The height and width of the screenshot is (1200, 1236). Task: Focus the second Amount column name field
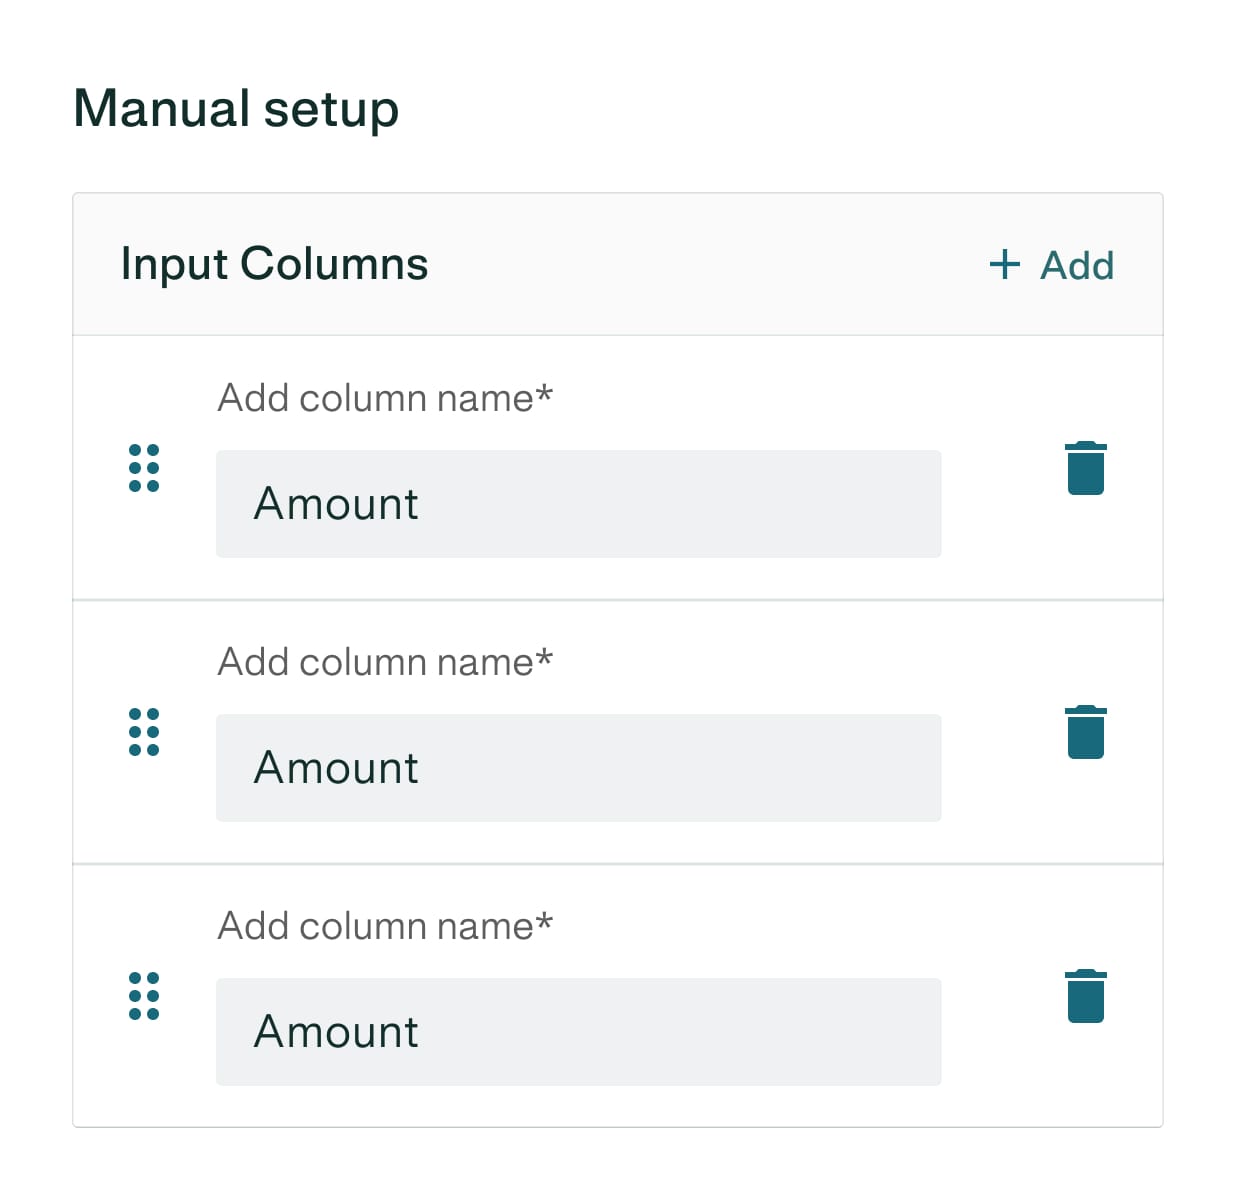(578, 768)
